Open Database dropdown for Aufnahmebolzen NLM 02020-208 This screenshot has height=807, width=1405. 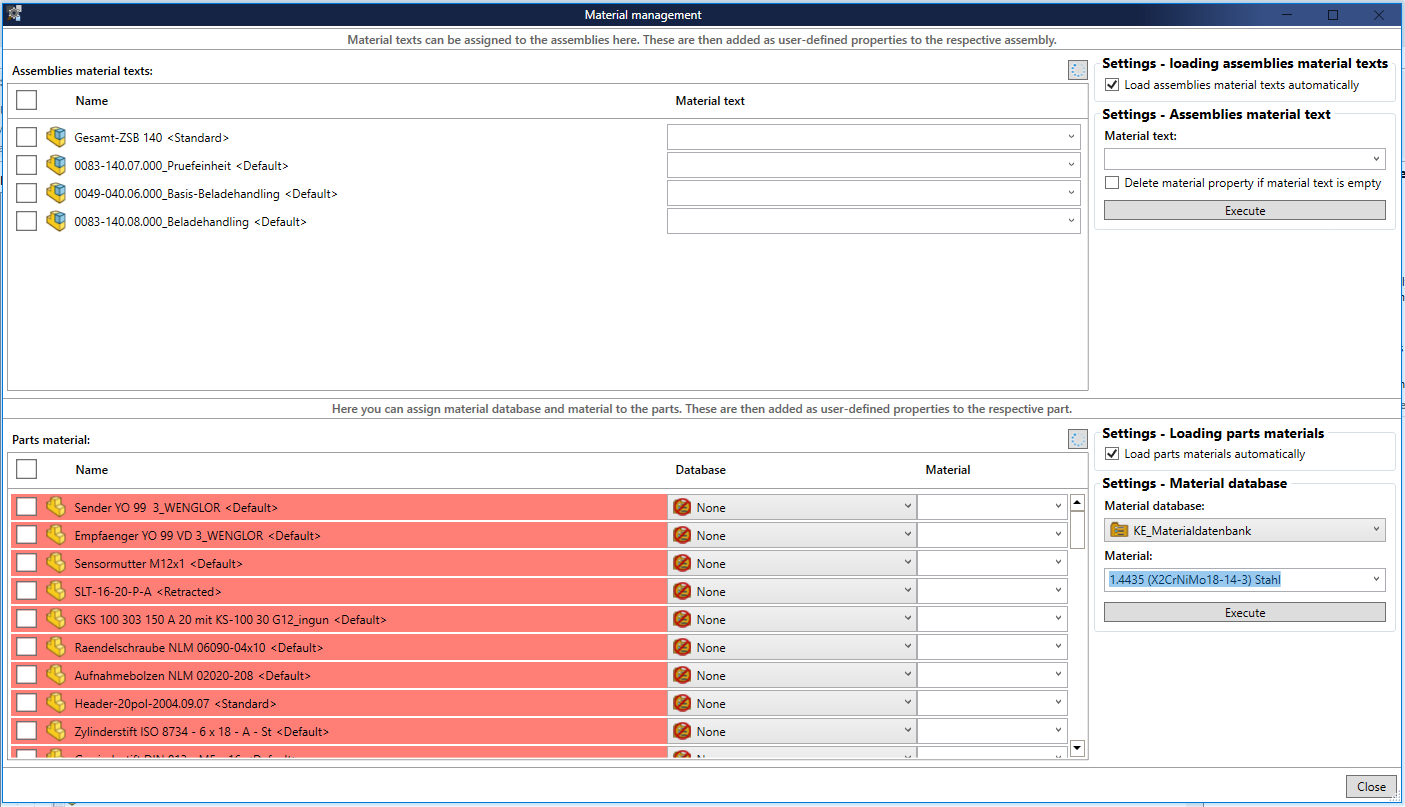click(x=907, y=675)
